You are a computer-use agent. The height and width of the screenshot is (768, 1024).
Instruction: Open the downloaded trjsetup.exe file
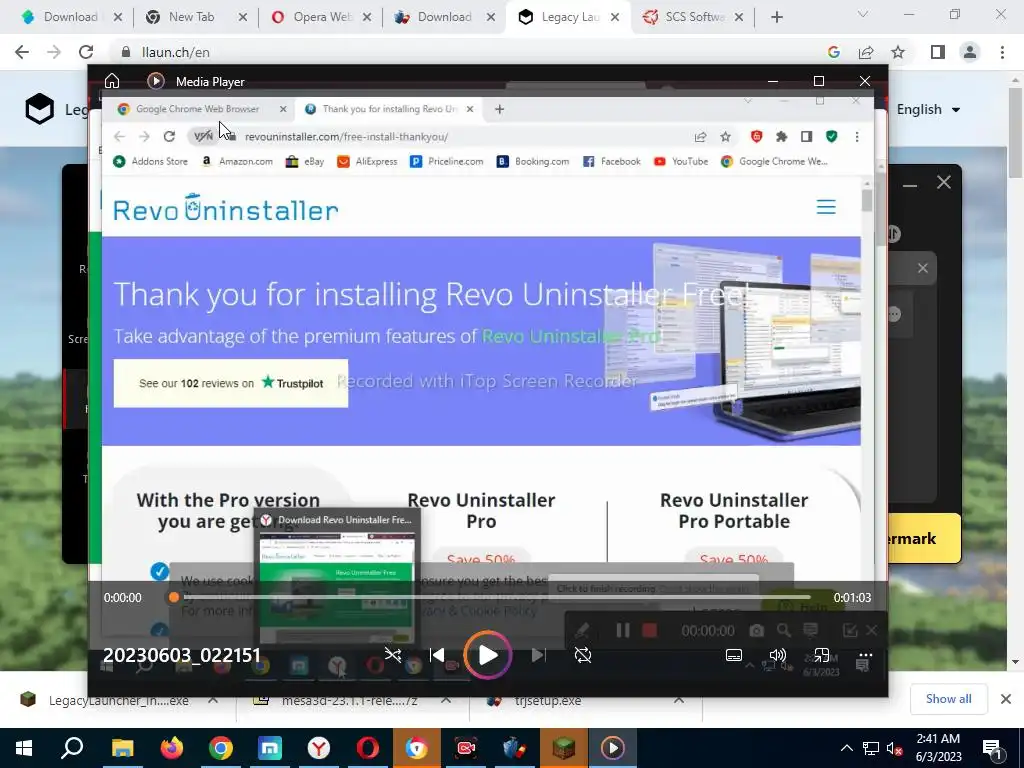pyautogui.click(x=547, y=699)
